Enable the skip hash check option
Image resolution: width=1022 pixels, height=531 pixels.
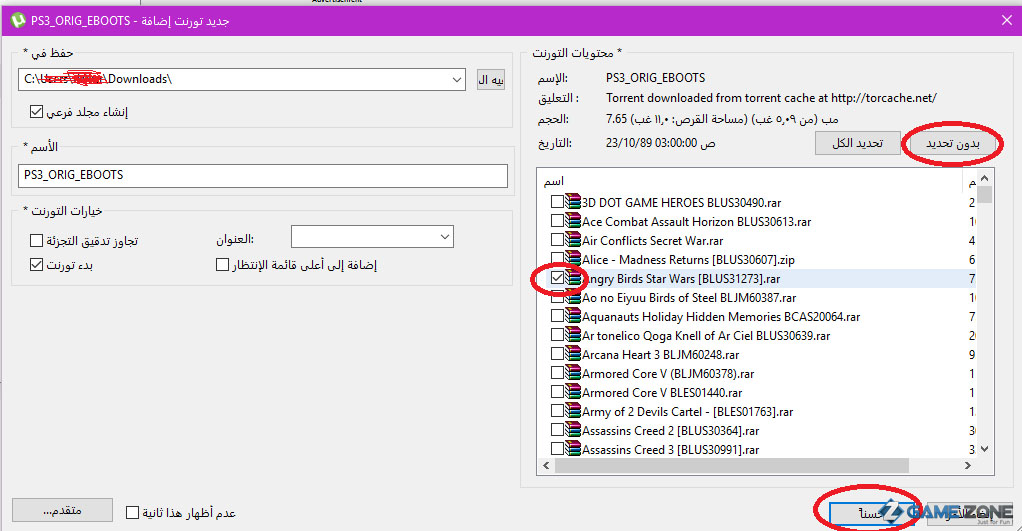[37, 240]
